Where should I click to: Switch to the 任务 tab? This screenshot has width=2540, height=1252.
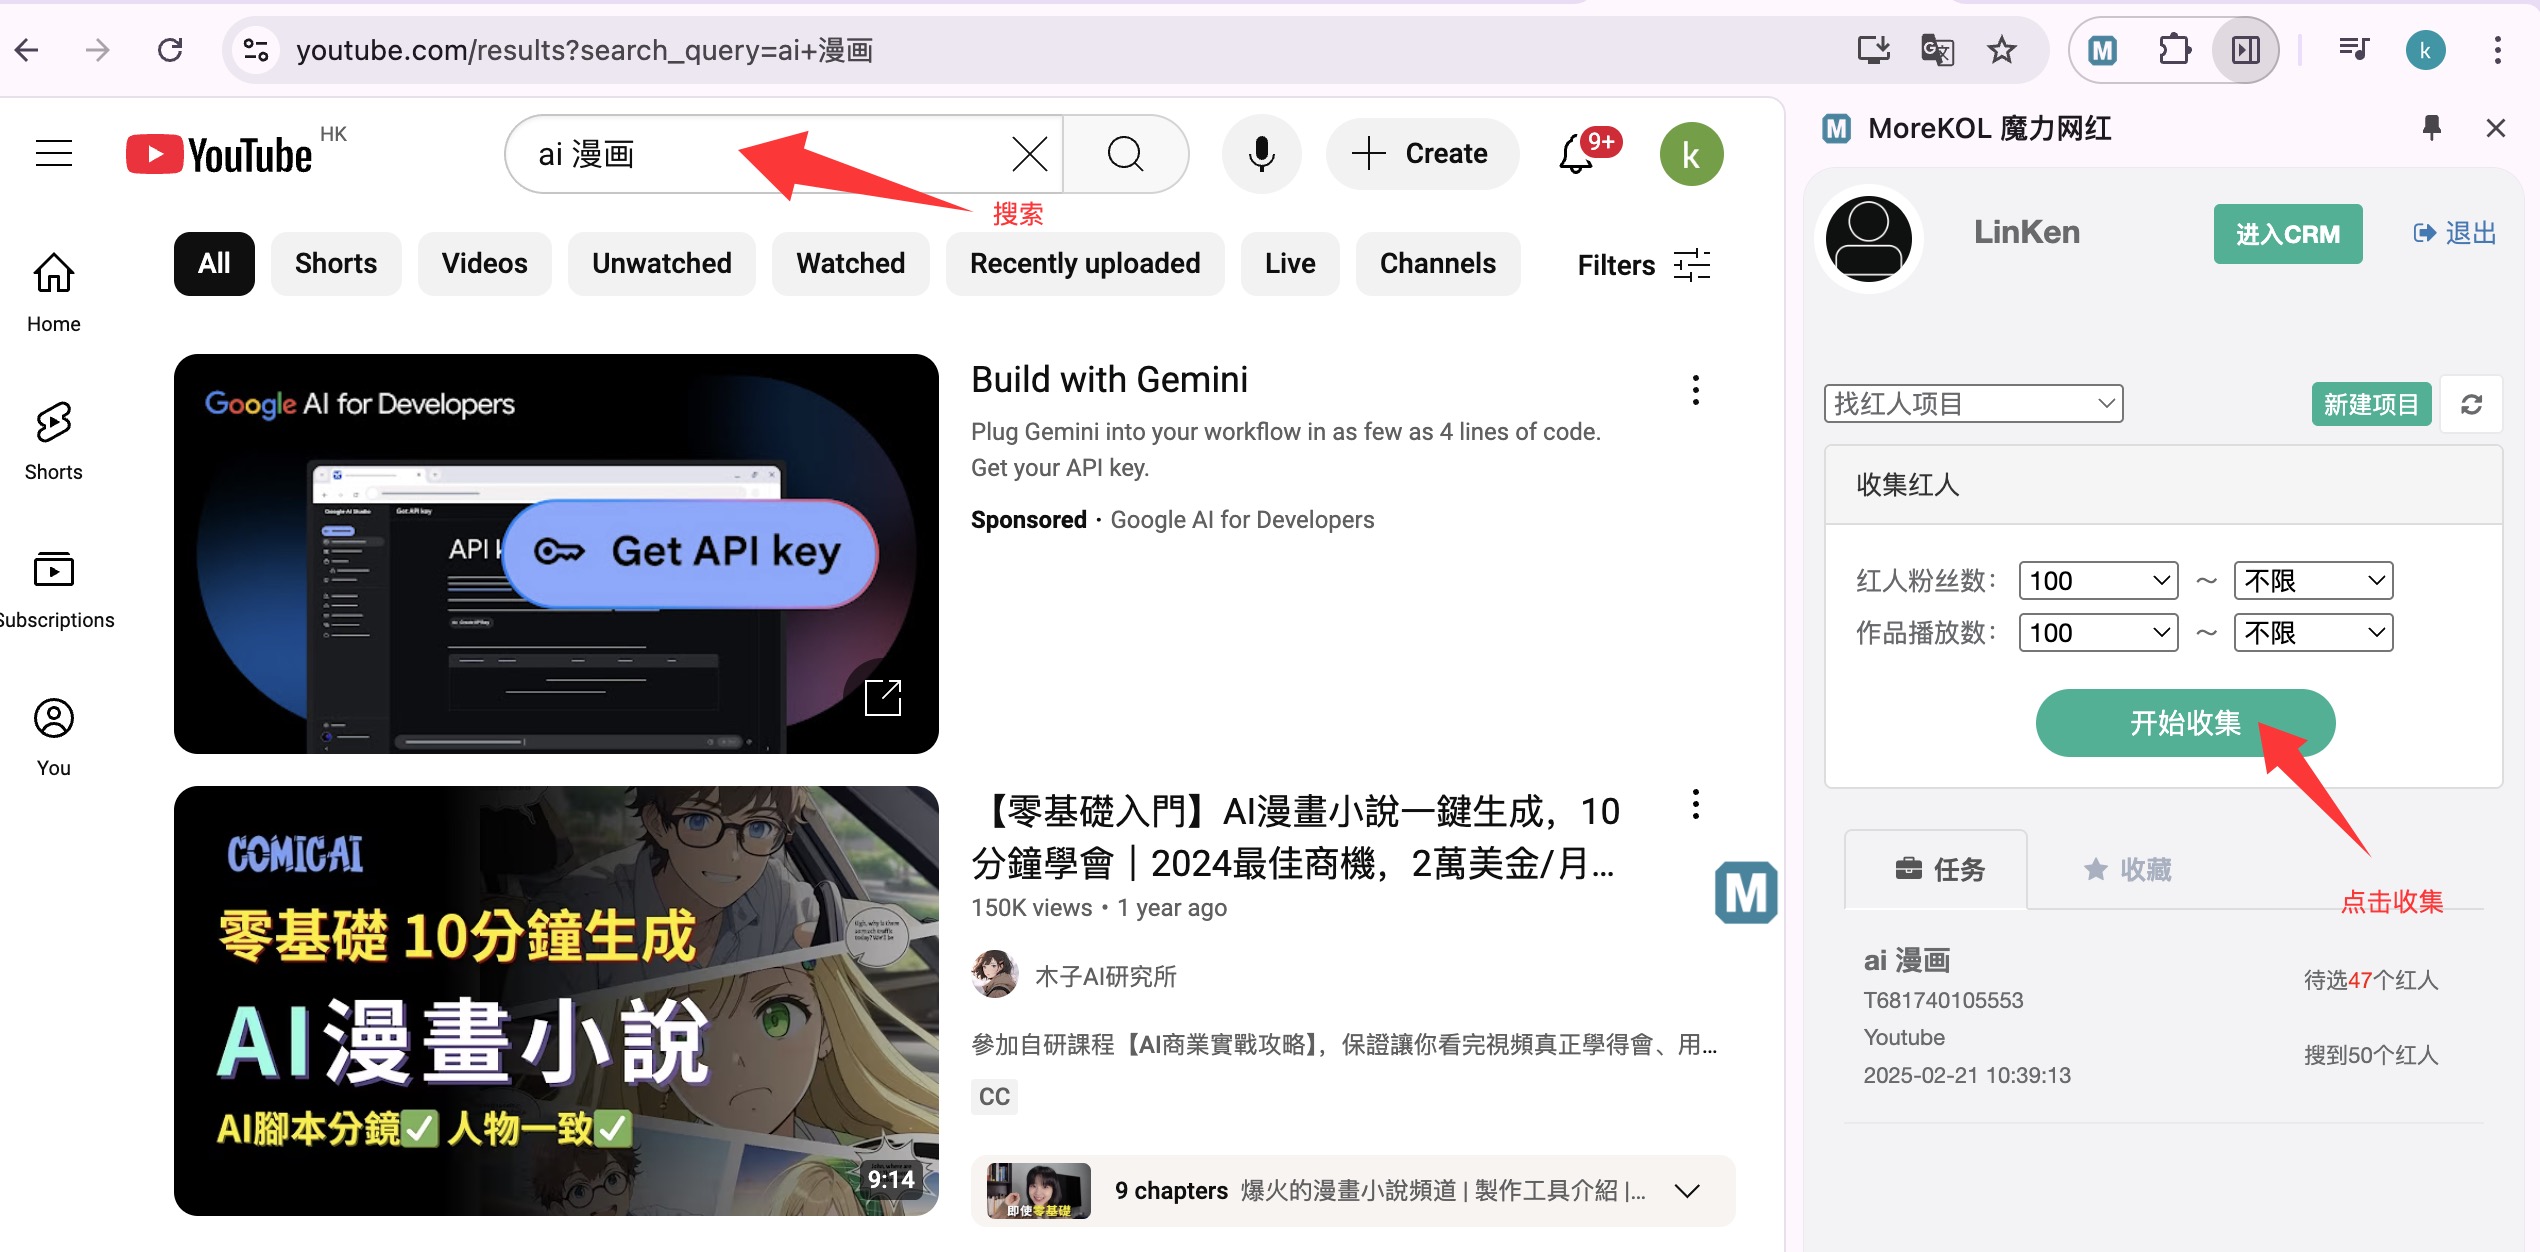pos(1937,869)
